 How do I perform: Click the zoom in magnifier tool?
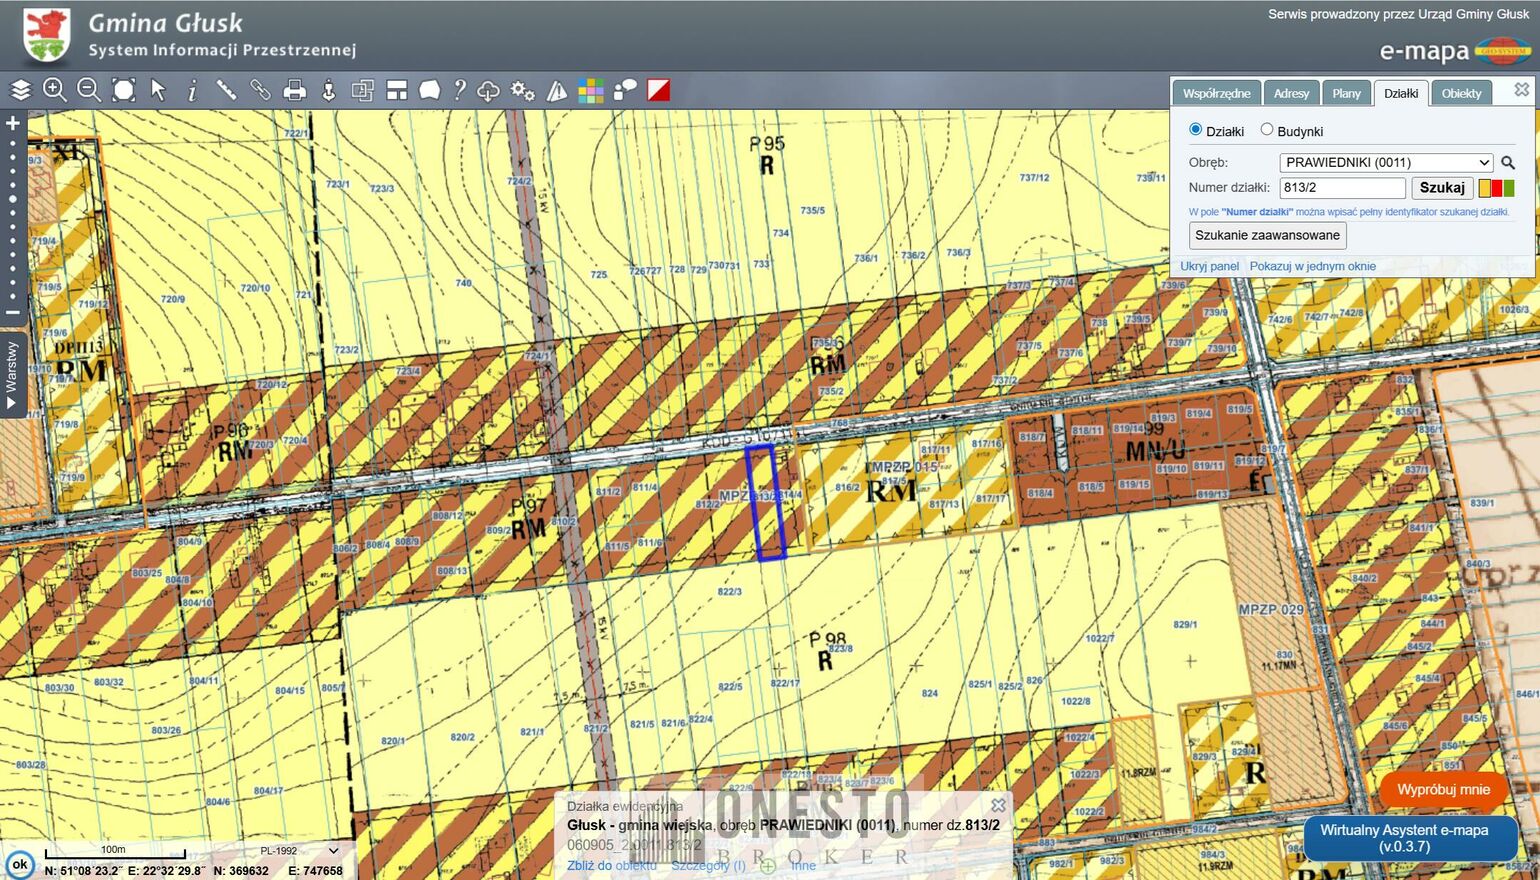click(x=55, y=91)
